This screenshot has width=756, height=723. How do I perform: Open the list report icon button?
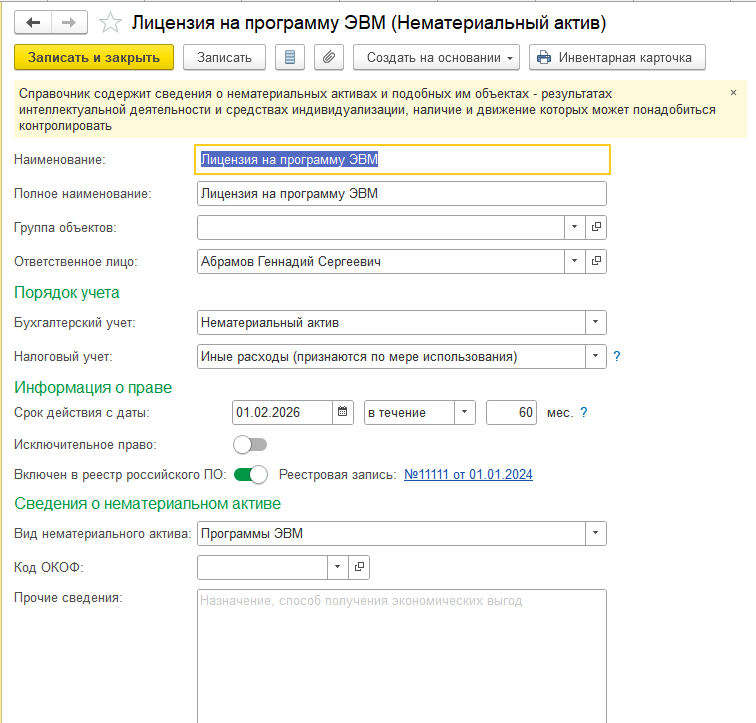click(290, 57)
